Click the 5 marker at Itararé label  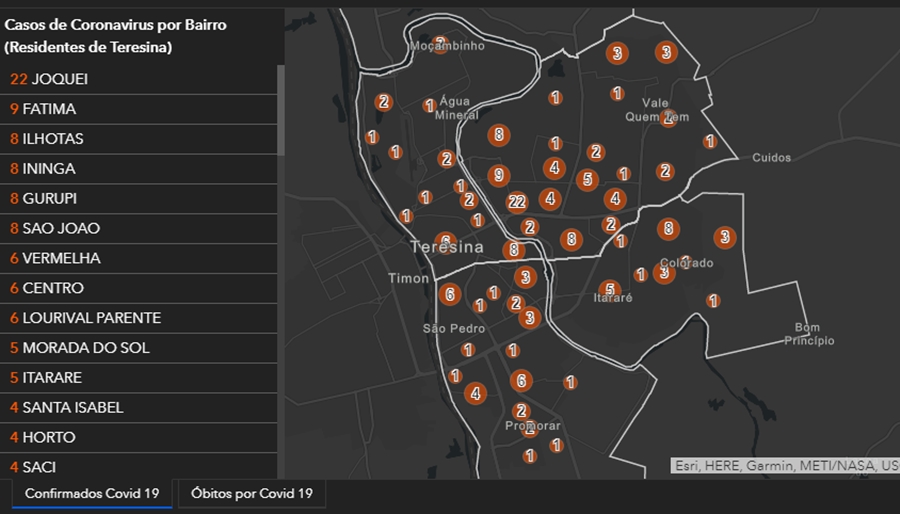[610, 290]
